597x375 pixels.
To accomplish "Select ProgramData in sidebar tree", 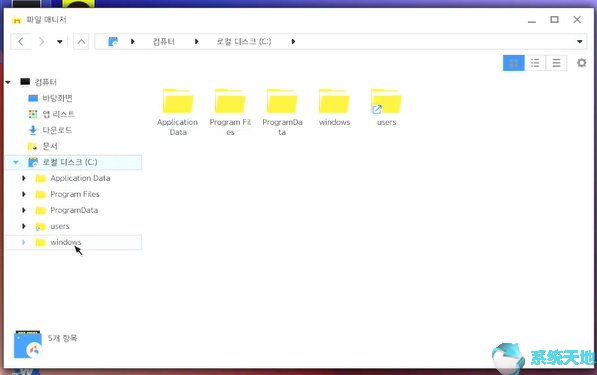I will coord(74,210).
